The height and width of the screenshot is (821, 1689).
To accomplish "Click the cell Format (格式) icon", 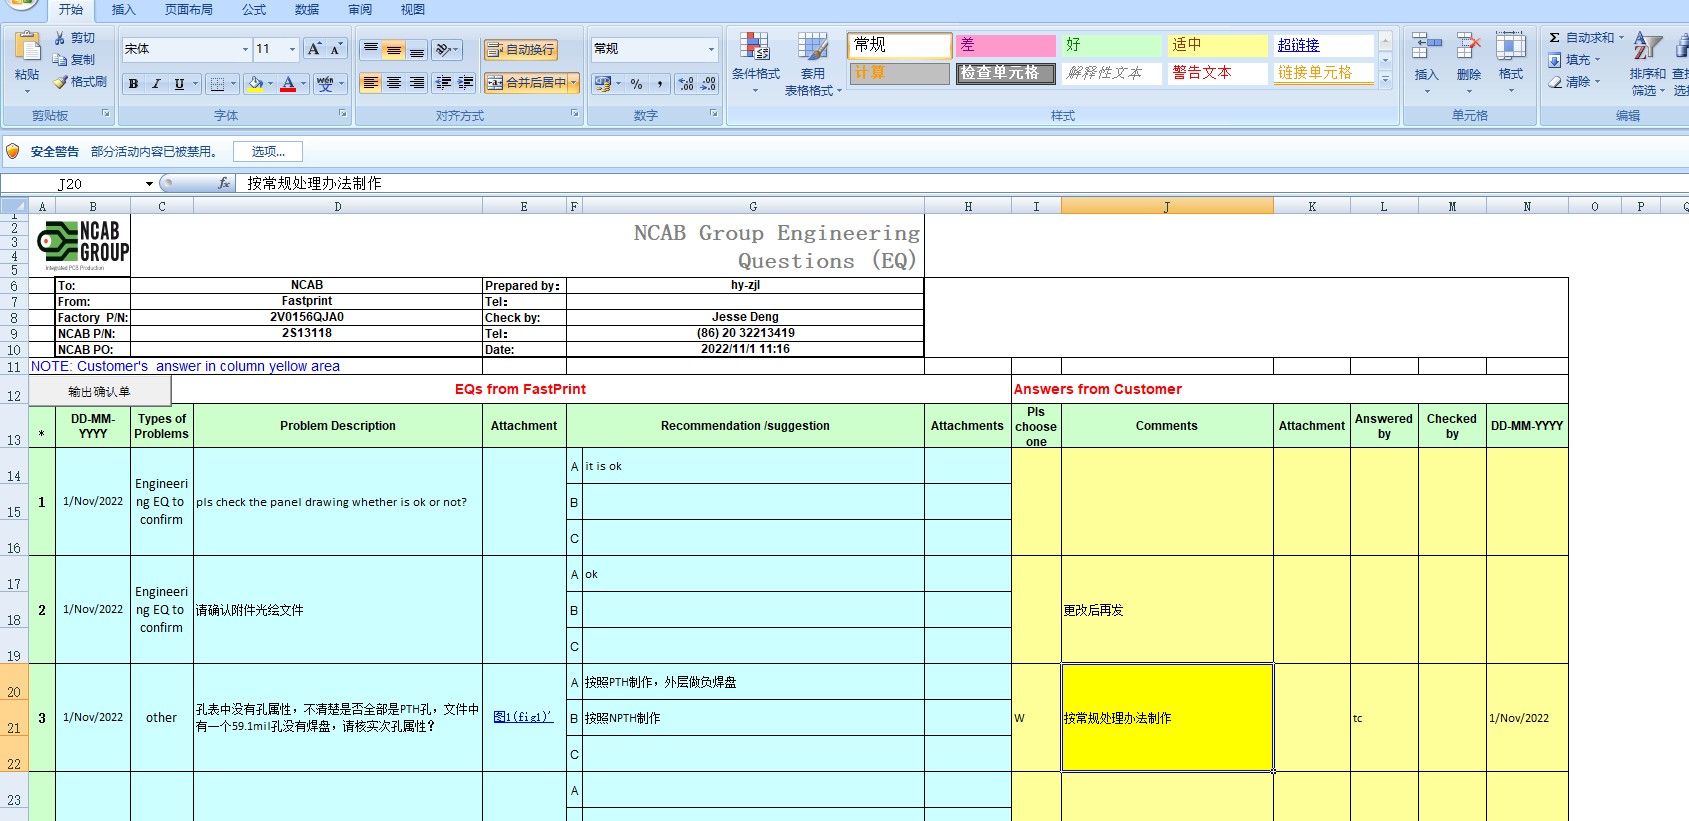I will (1510, 46).
